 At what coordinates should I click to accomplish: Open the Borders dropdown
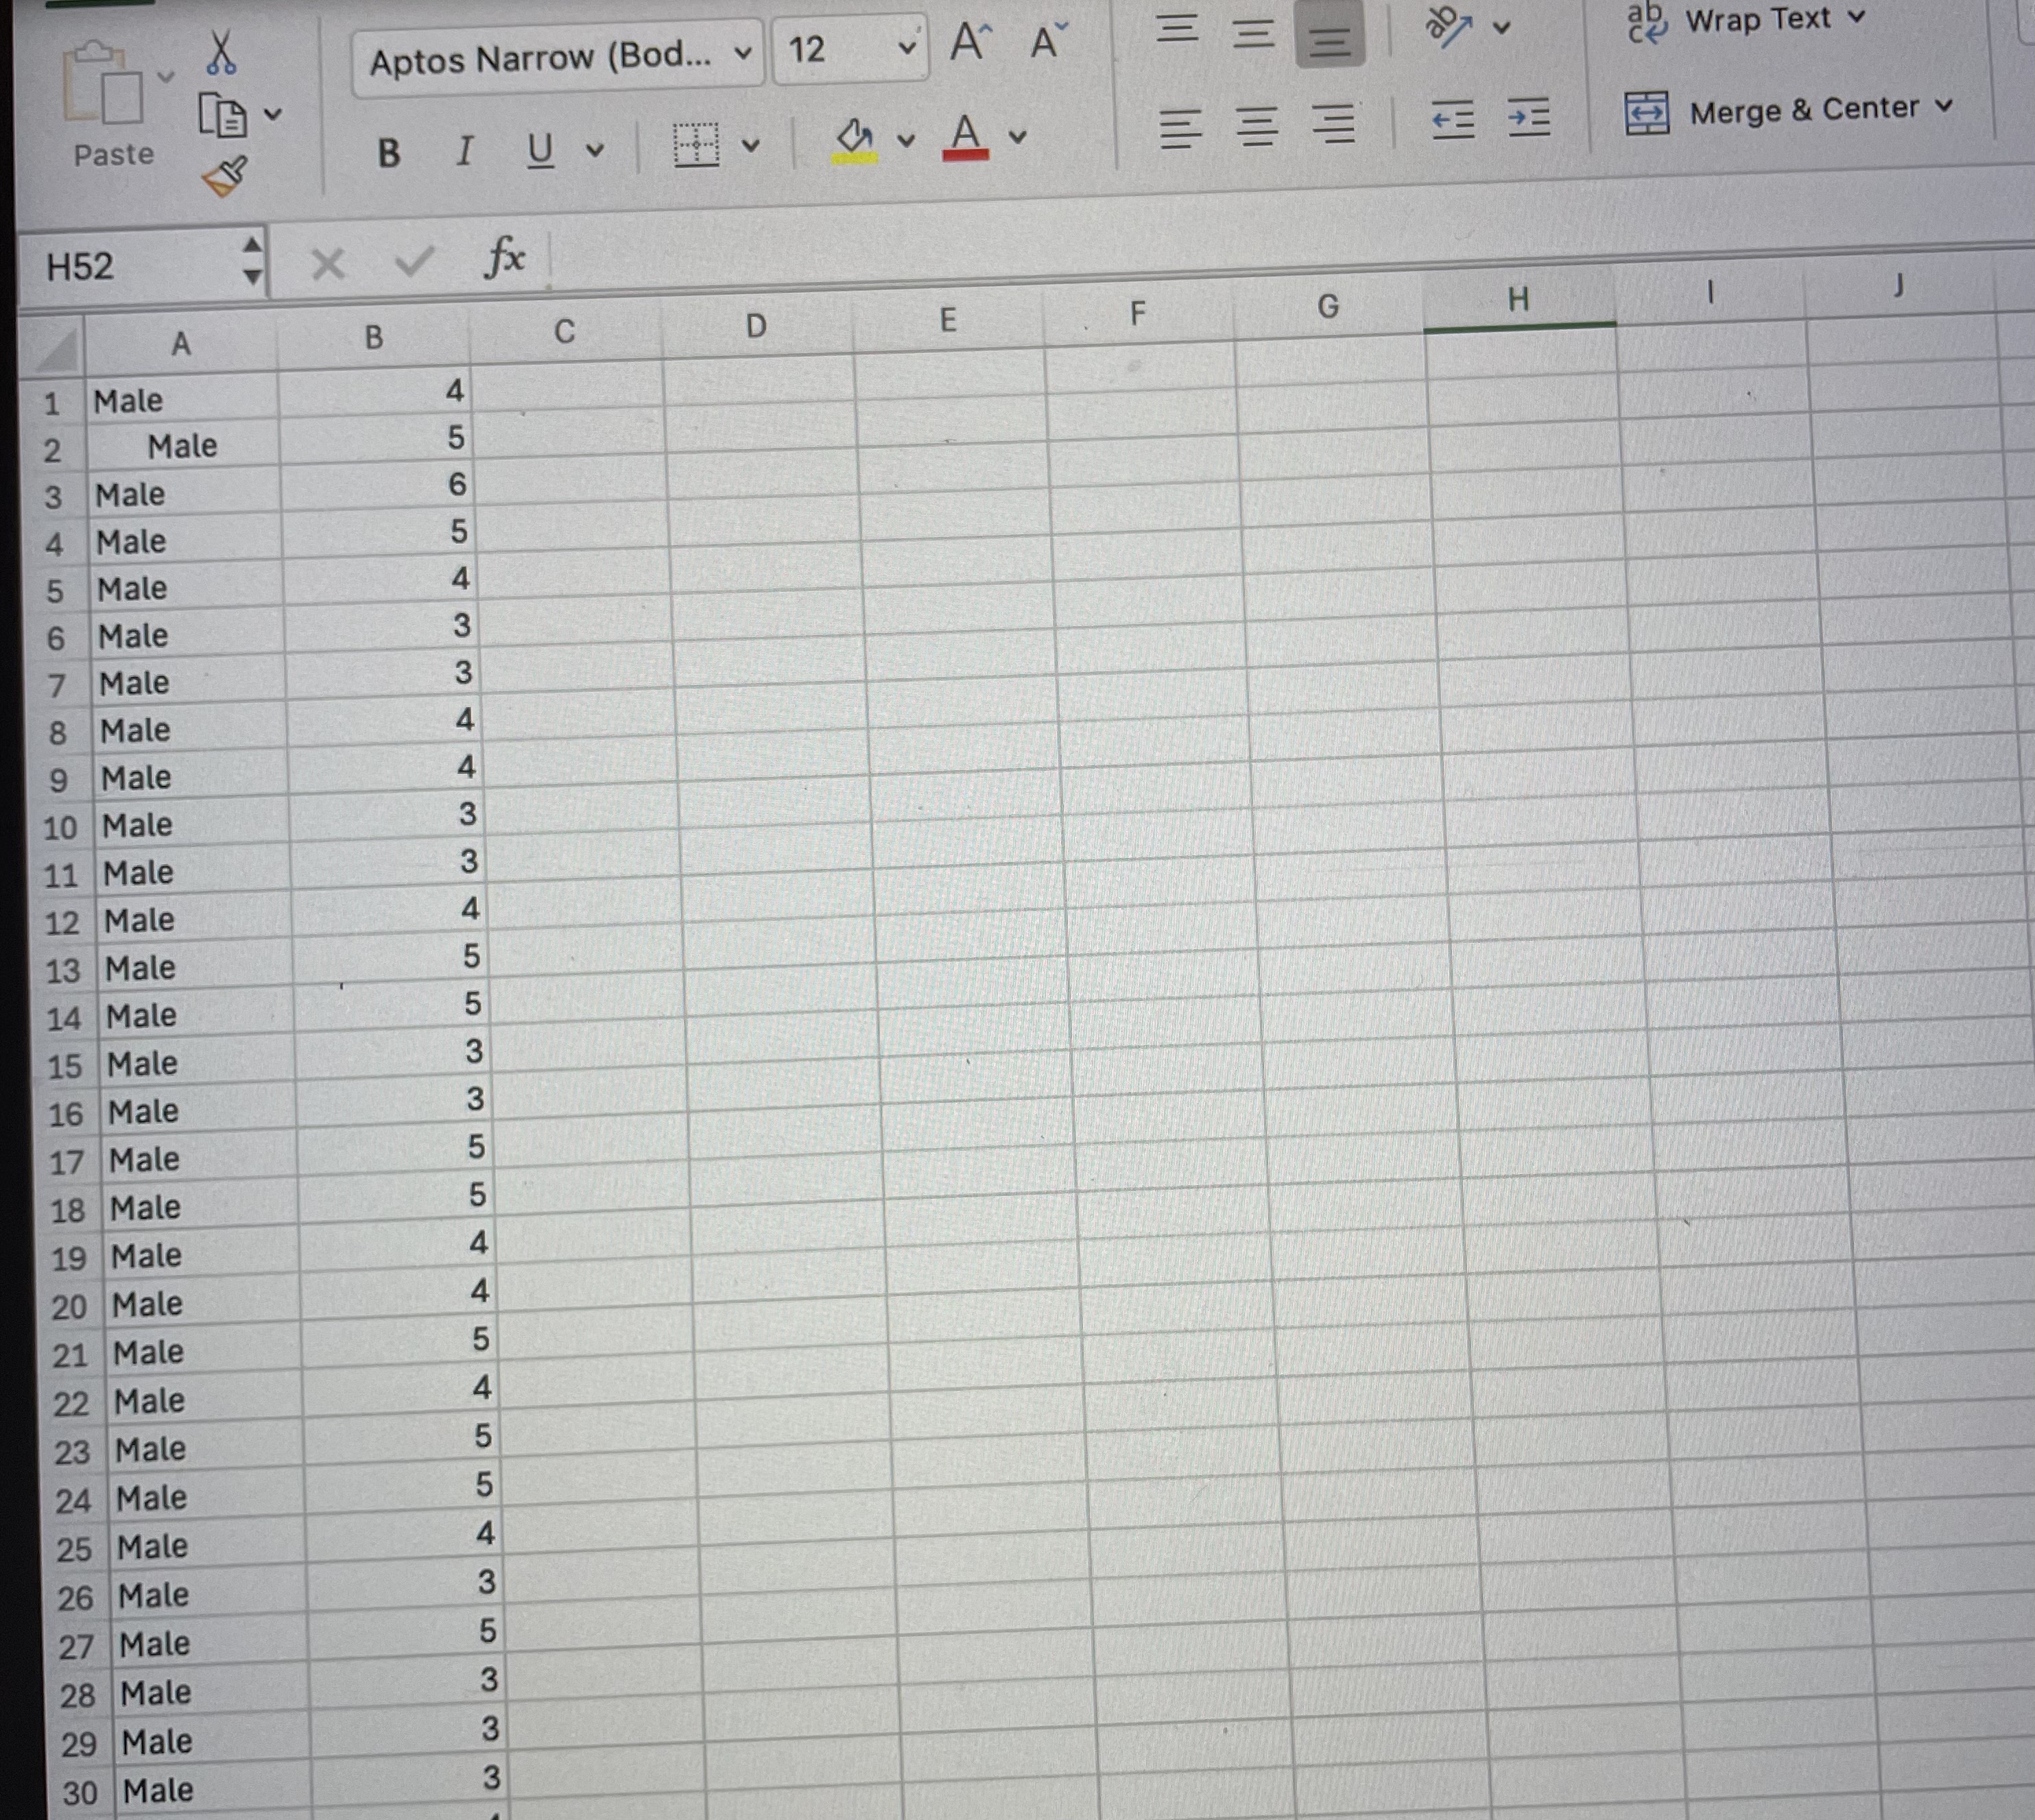[750, 144]
